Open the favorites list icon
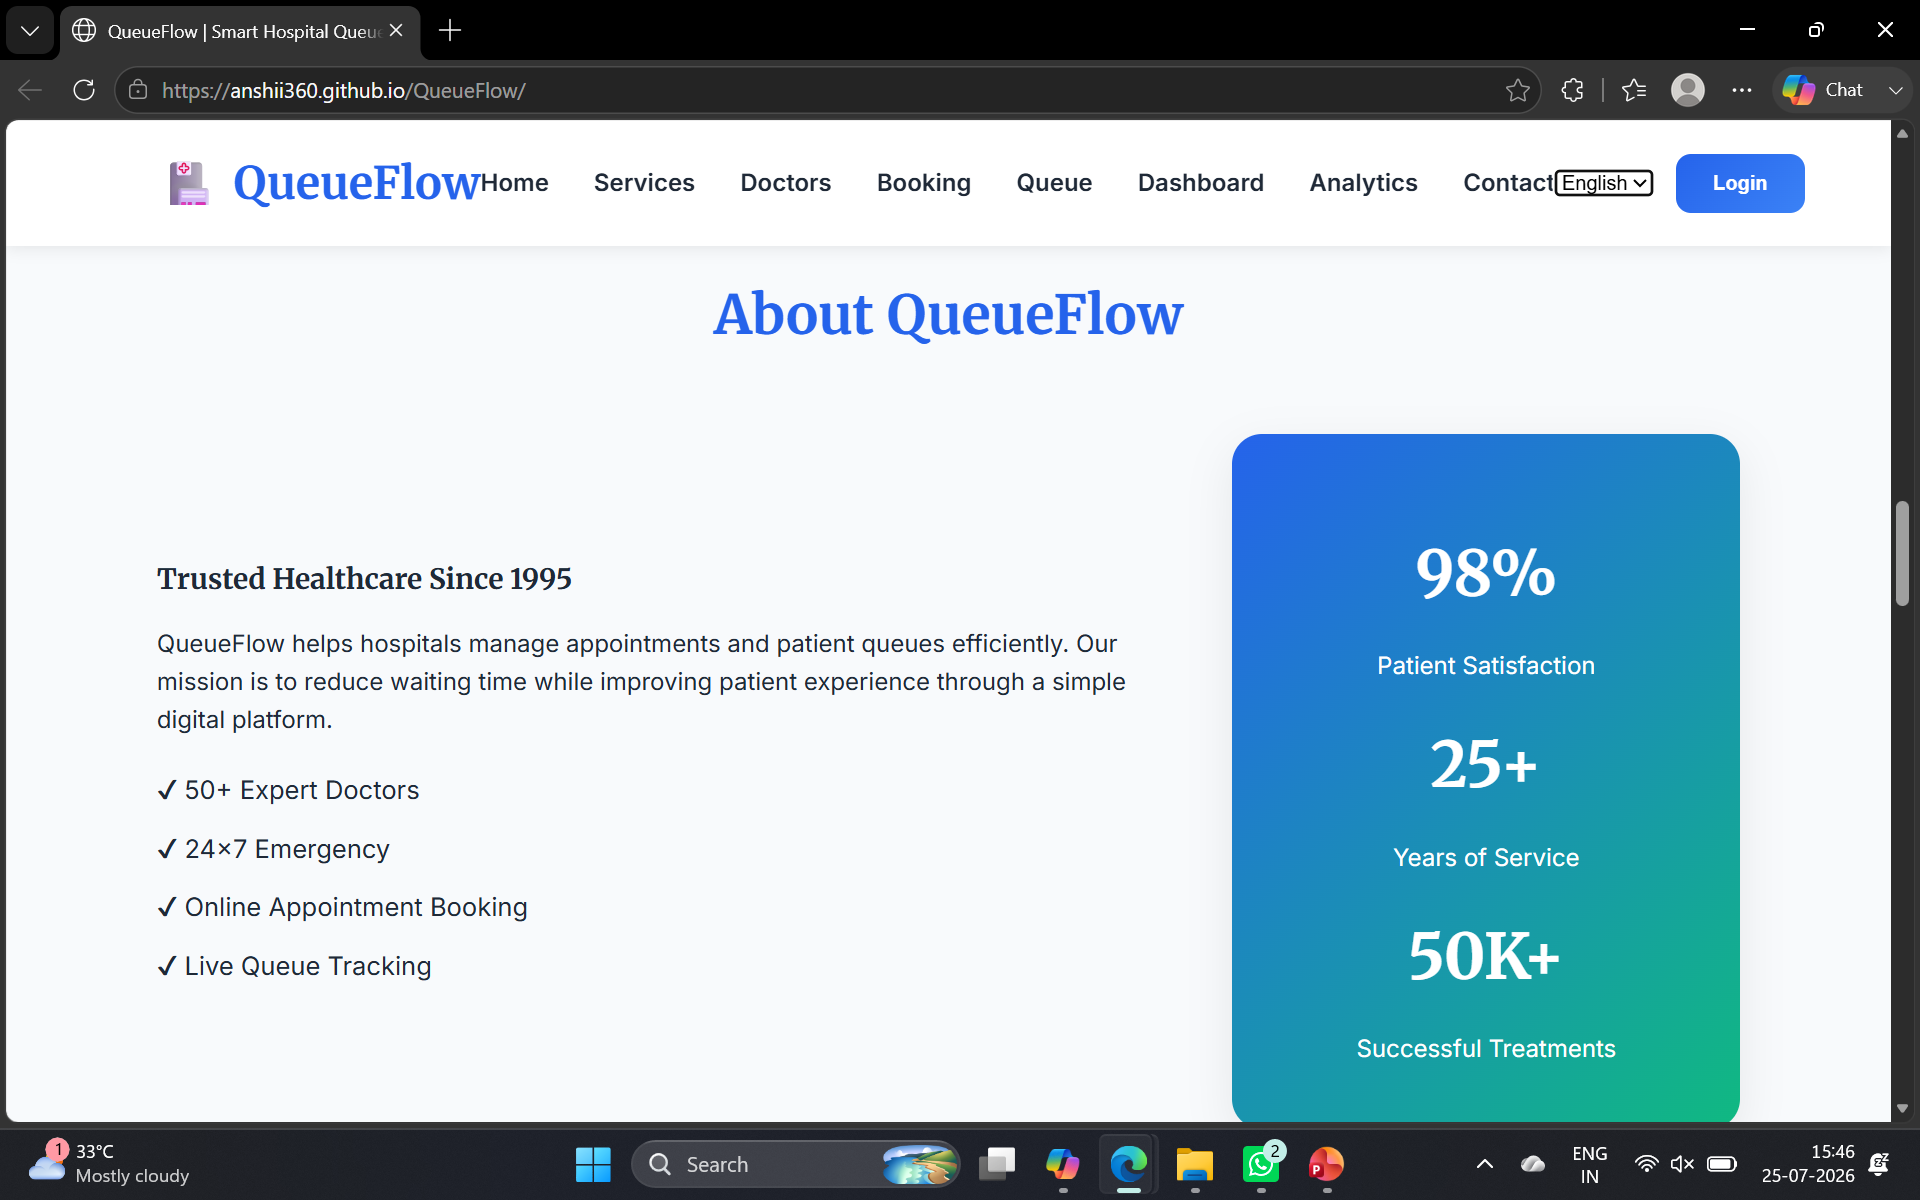 coord(1634,90)
